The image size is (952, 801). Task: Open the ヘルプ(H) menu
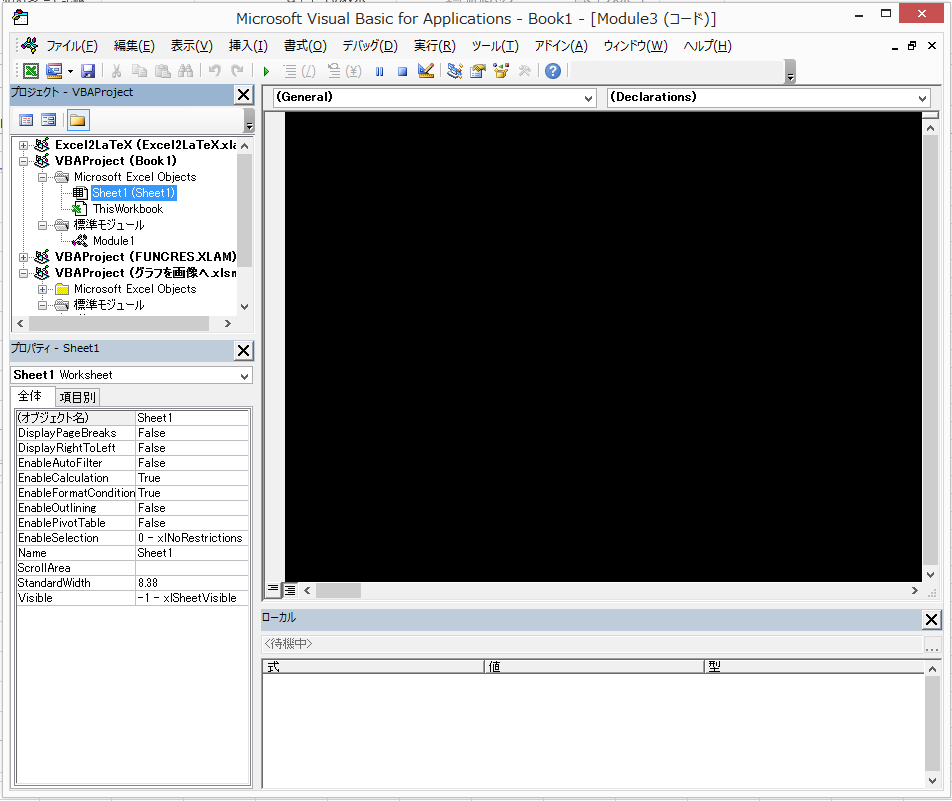[x=707, y=46]
